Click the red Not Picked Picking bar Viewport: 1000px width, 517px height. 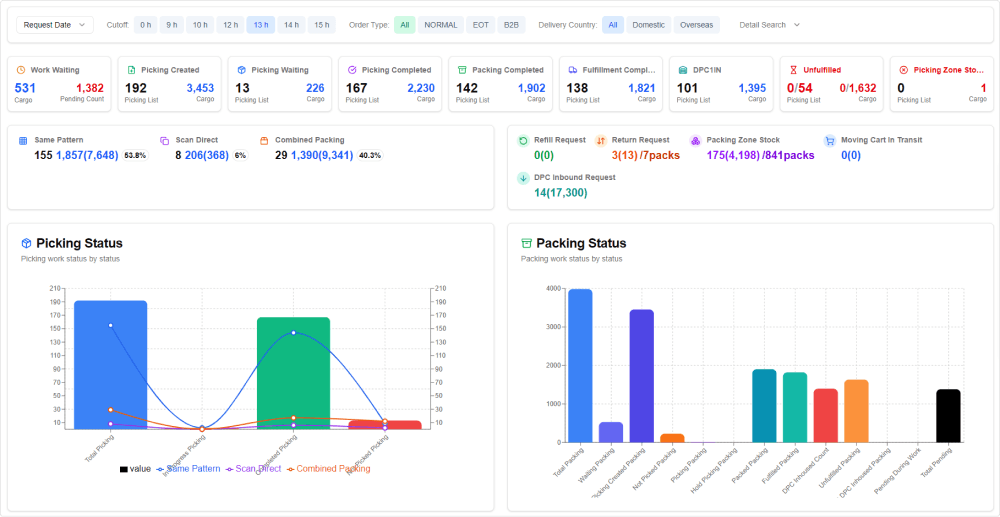pyautogui.click(x=385, y=425)
